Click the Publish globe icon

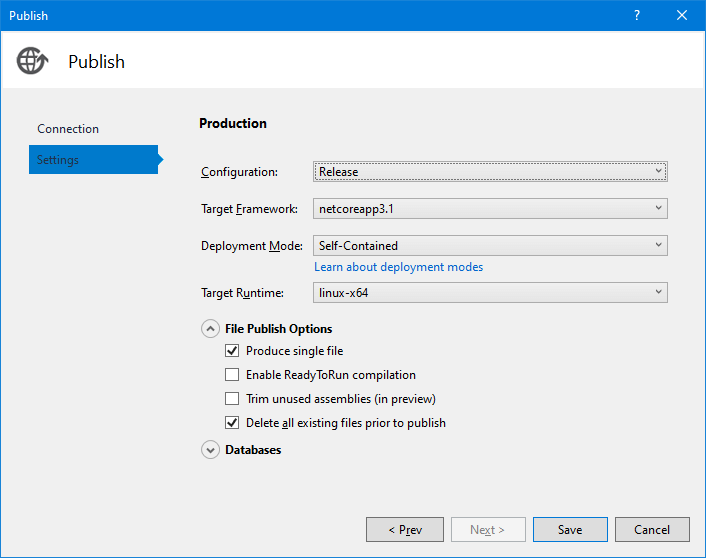point(32,61)
